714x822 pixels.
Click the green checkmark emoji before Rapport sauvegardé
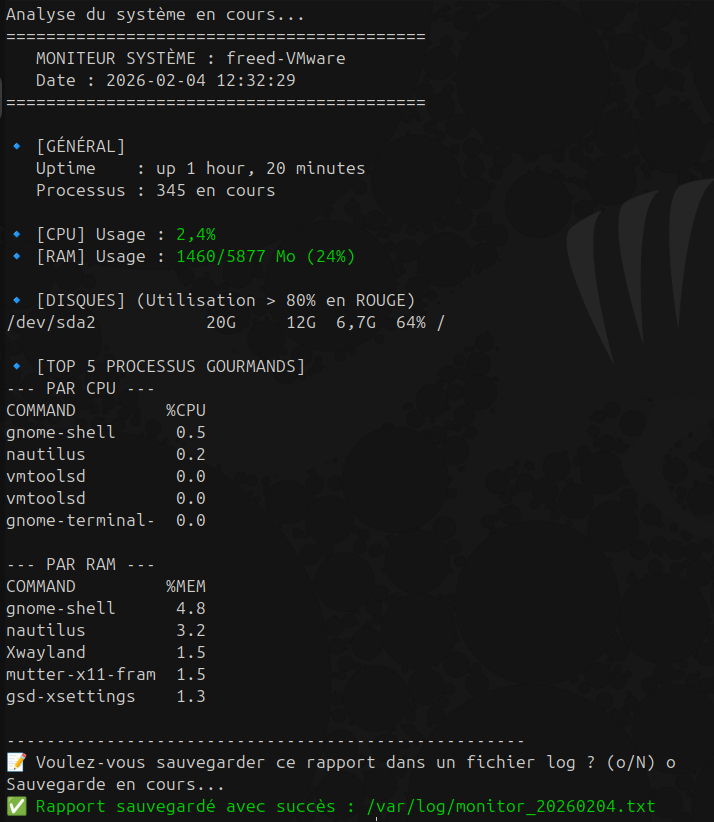pyautogui.click(x=16, y=806)
